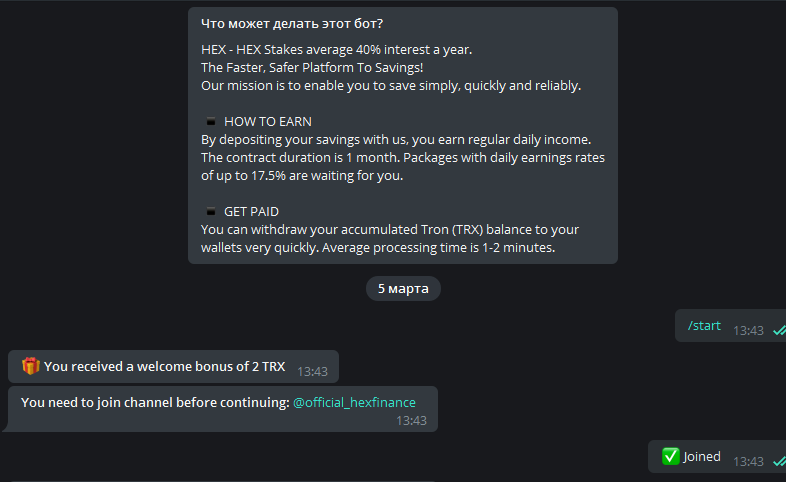
Task: Click the small icon before GET PAID
Action: click(x=210, y=212)
